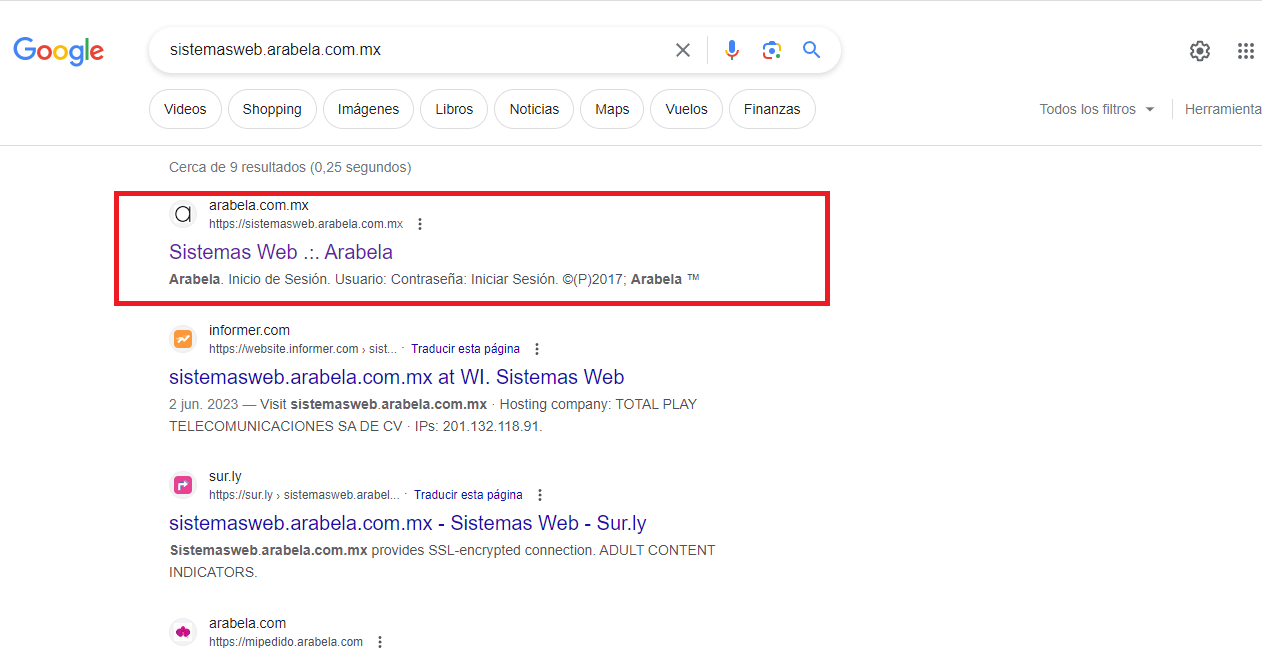This screenshot has width=1262, height=653.
Task: Click the sur.ly favicon
Action: (x=183, y=485)
